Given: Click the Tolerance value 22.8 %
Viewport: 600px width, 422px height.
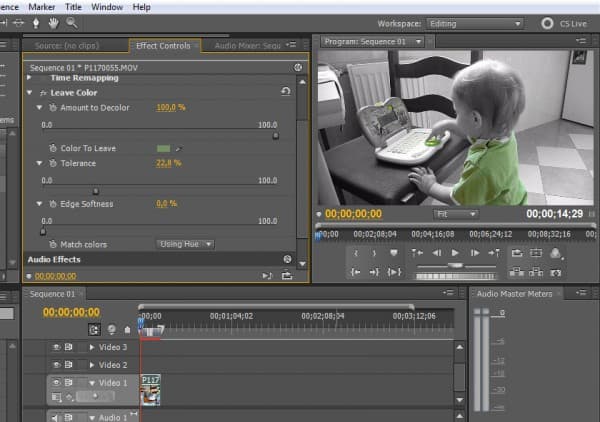Looking at the screenshot, I should coord(168,163).
